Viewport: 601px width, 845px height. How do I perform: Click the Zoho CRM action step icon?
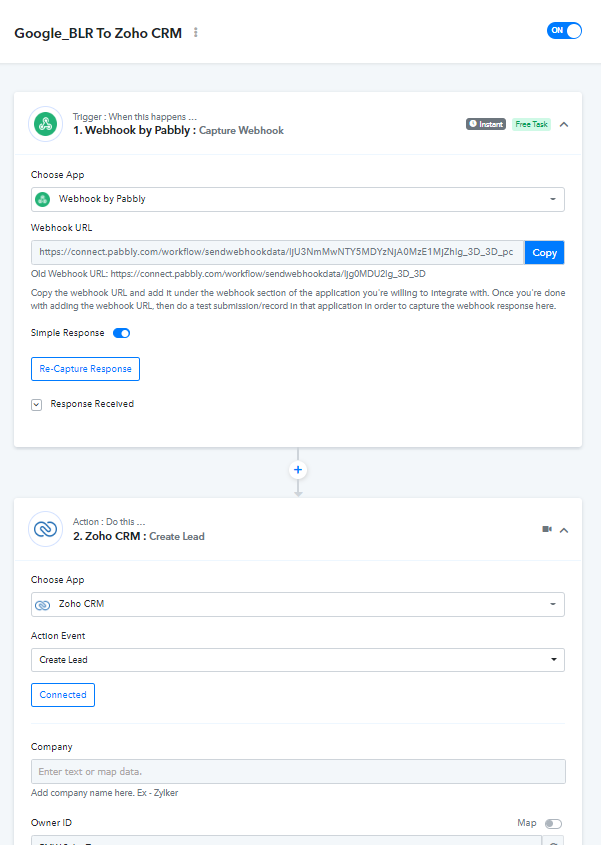pos(46,529)
